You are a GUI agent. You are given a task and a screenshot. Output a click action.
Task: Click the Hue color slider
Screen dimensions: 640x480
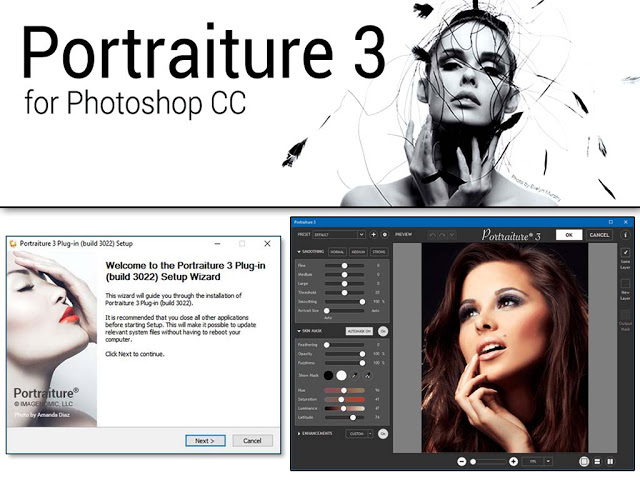click(x=344, y=391)
